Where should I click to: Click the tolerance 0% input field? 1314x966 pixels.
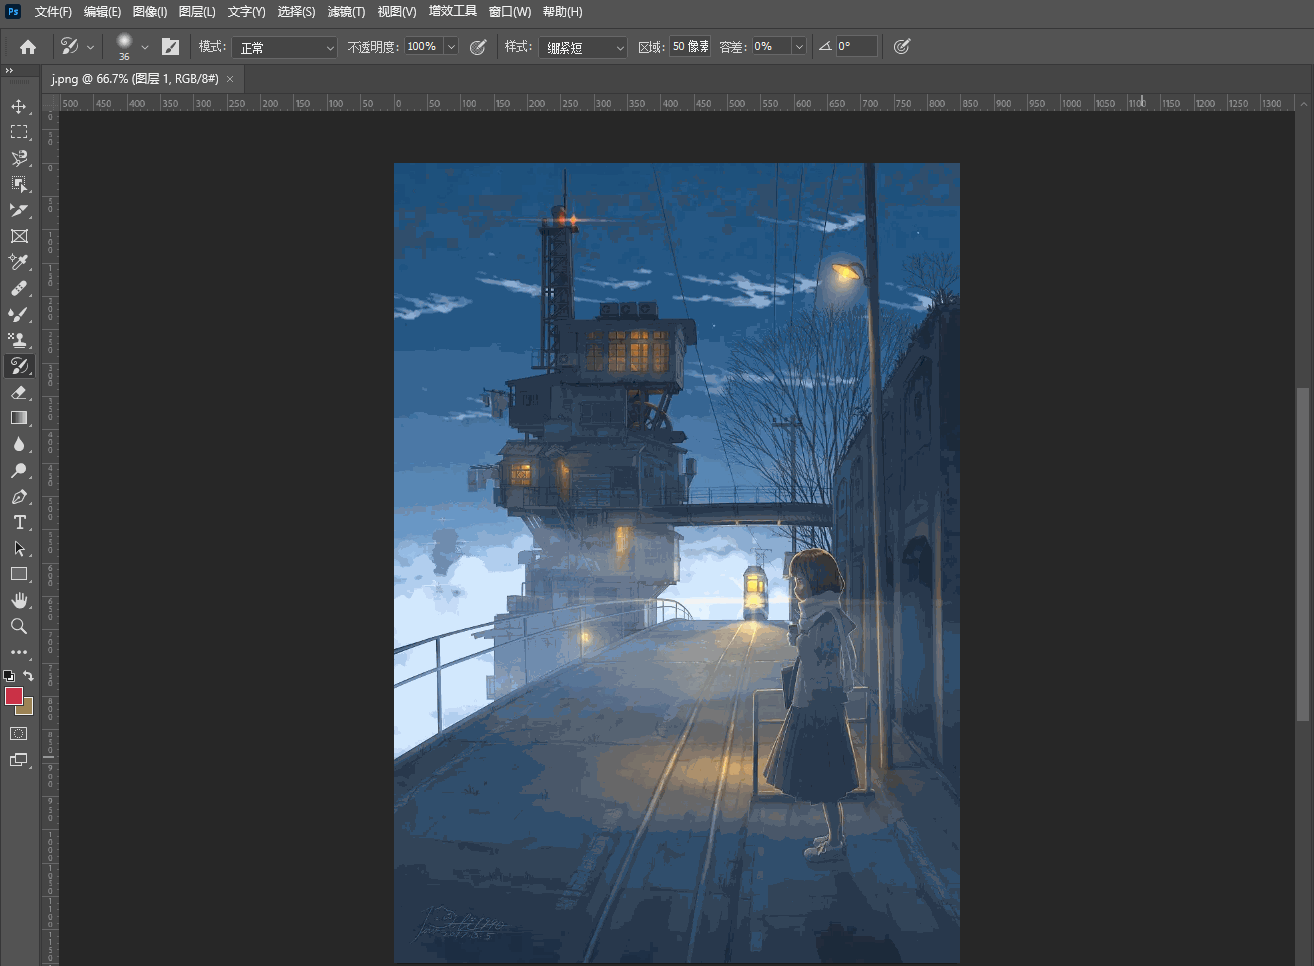click(x=771, y=47)
